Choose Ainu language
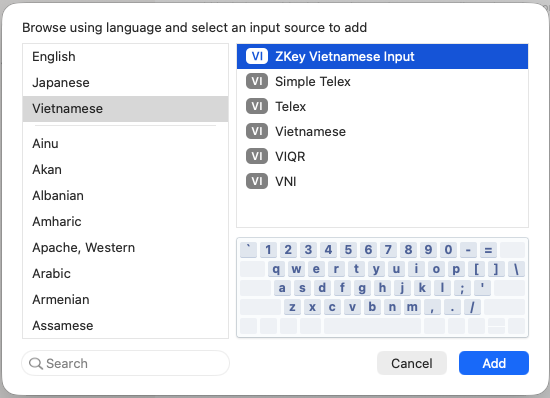550x398 pixels. 126,144
